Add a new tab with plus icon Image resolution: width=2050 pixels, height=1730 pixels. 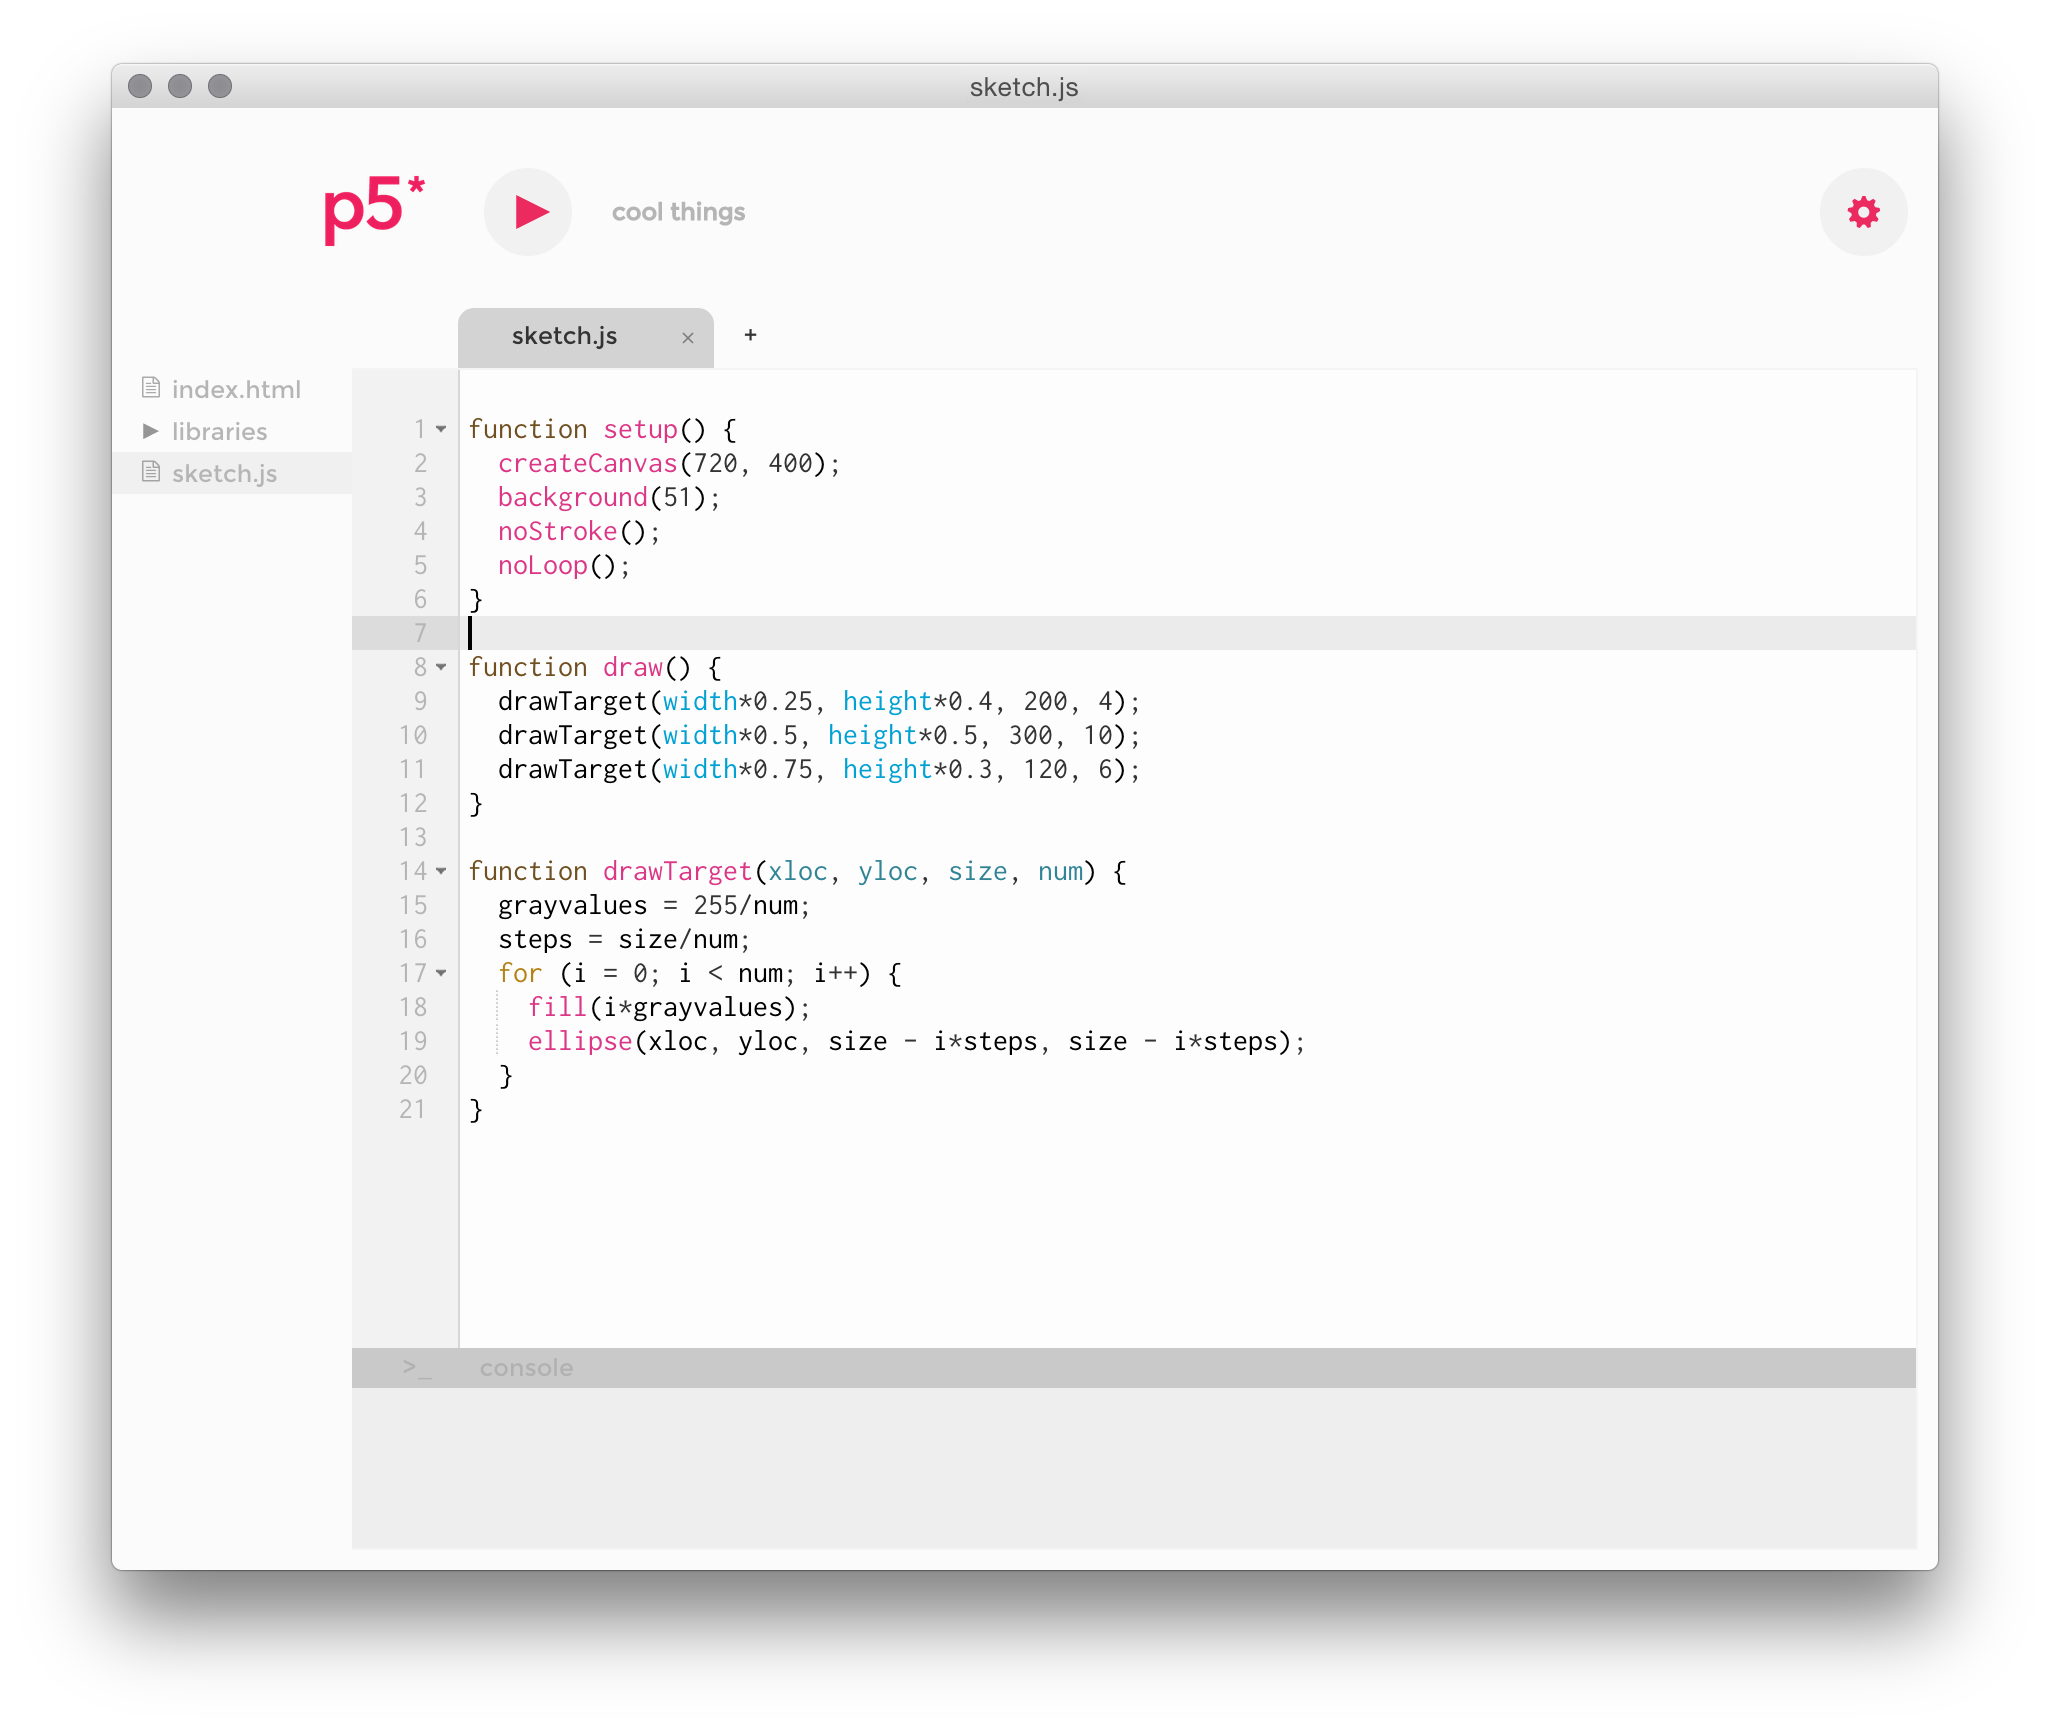click(x=750, y=335)
